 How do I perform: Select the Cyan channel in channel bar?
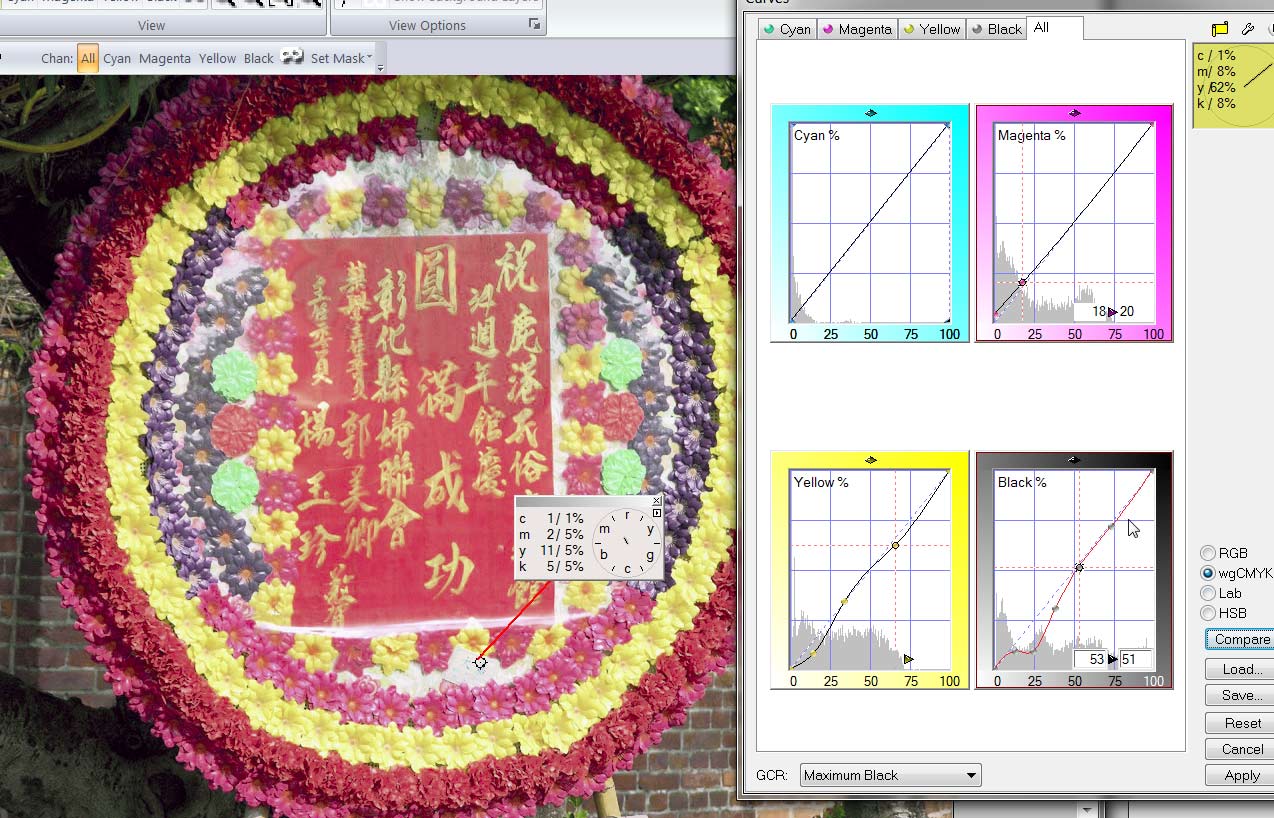coord(117,58)
